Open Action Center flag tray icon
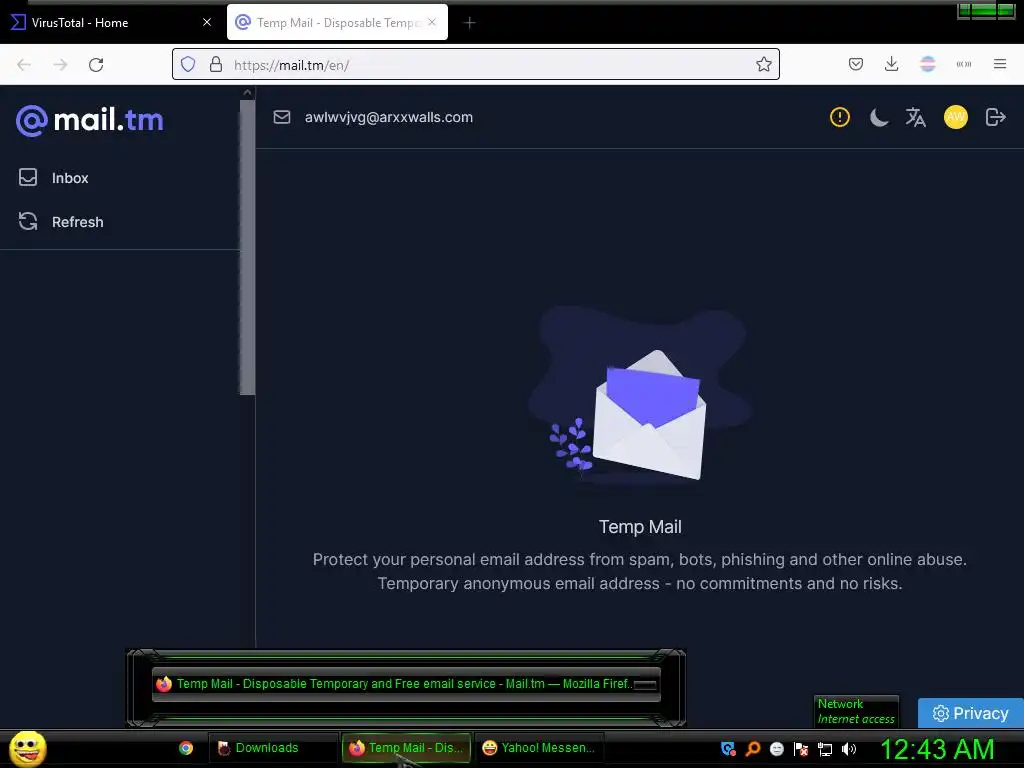The height and width of the screenshot is (768, 1024). pos(801,749)
